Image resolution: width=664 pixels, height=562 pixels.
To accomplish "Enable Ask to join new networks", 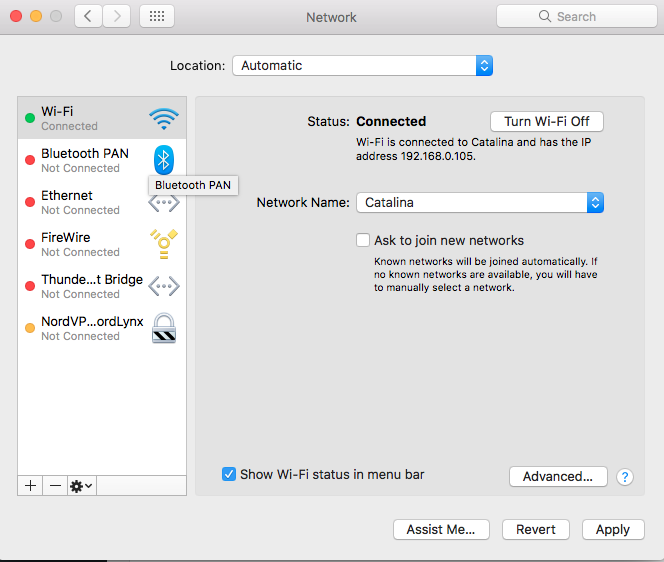I will click(364, 240).
